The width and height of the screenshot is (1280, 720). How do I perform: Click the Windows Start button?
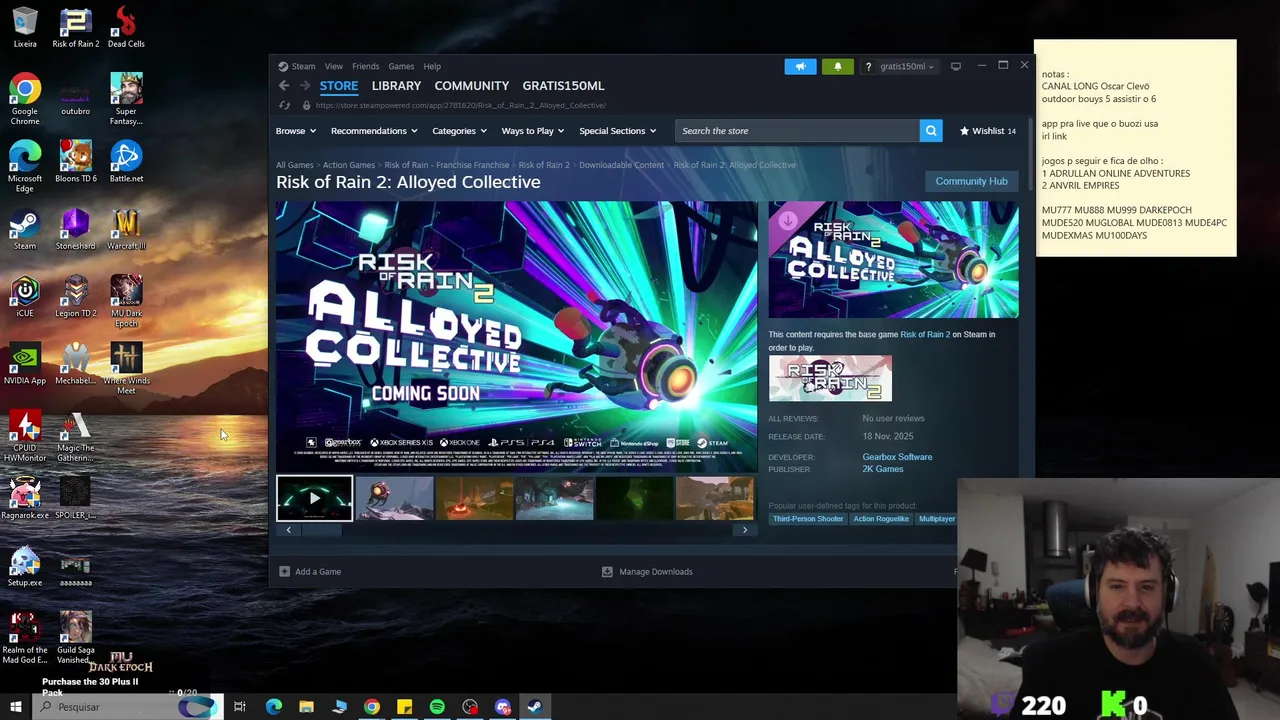click(15, 707)
